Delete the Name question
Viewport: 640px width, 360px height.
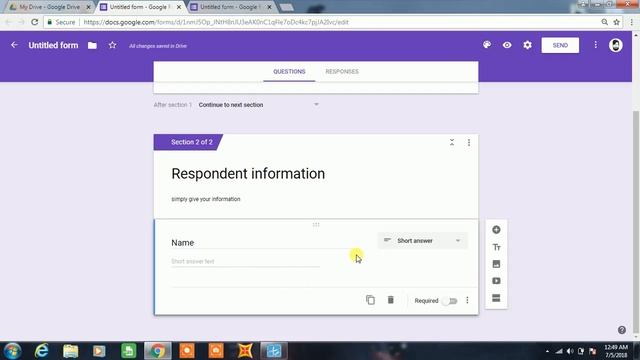tap(391, 300)
